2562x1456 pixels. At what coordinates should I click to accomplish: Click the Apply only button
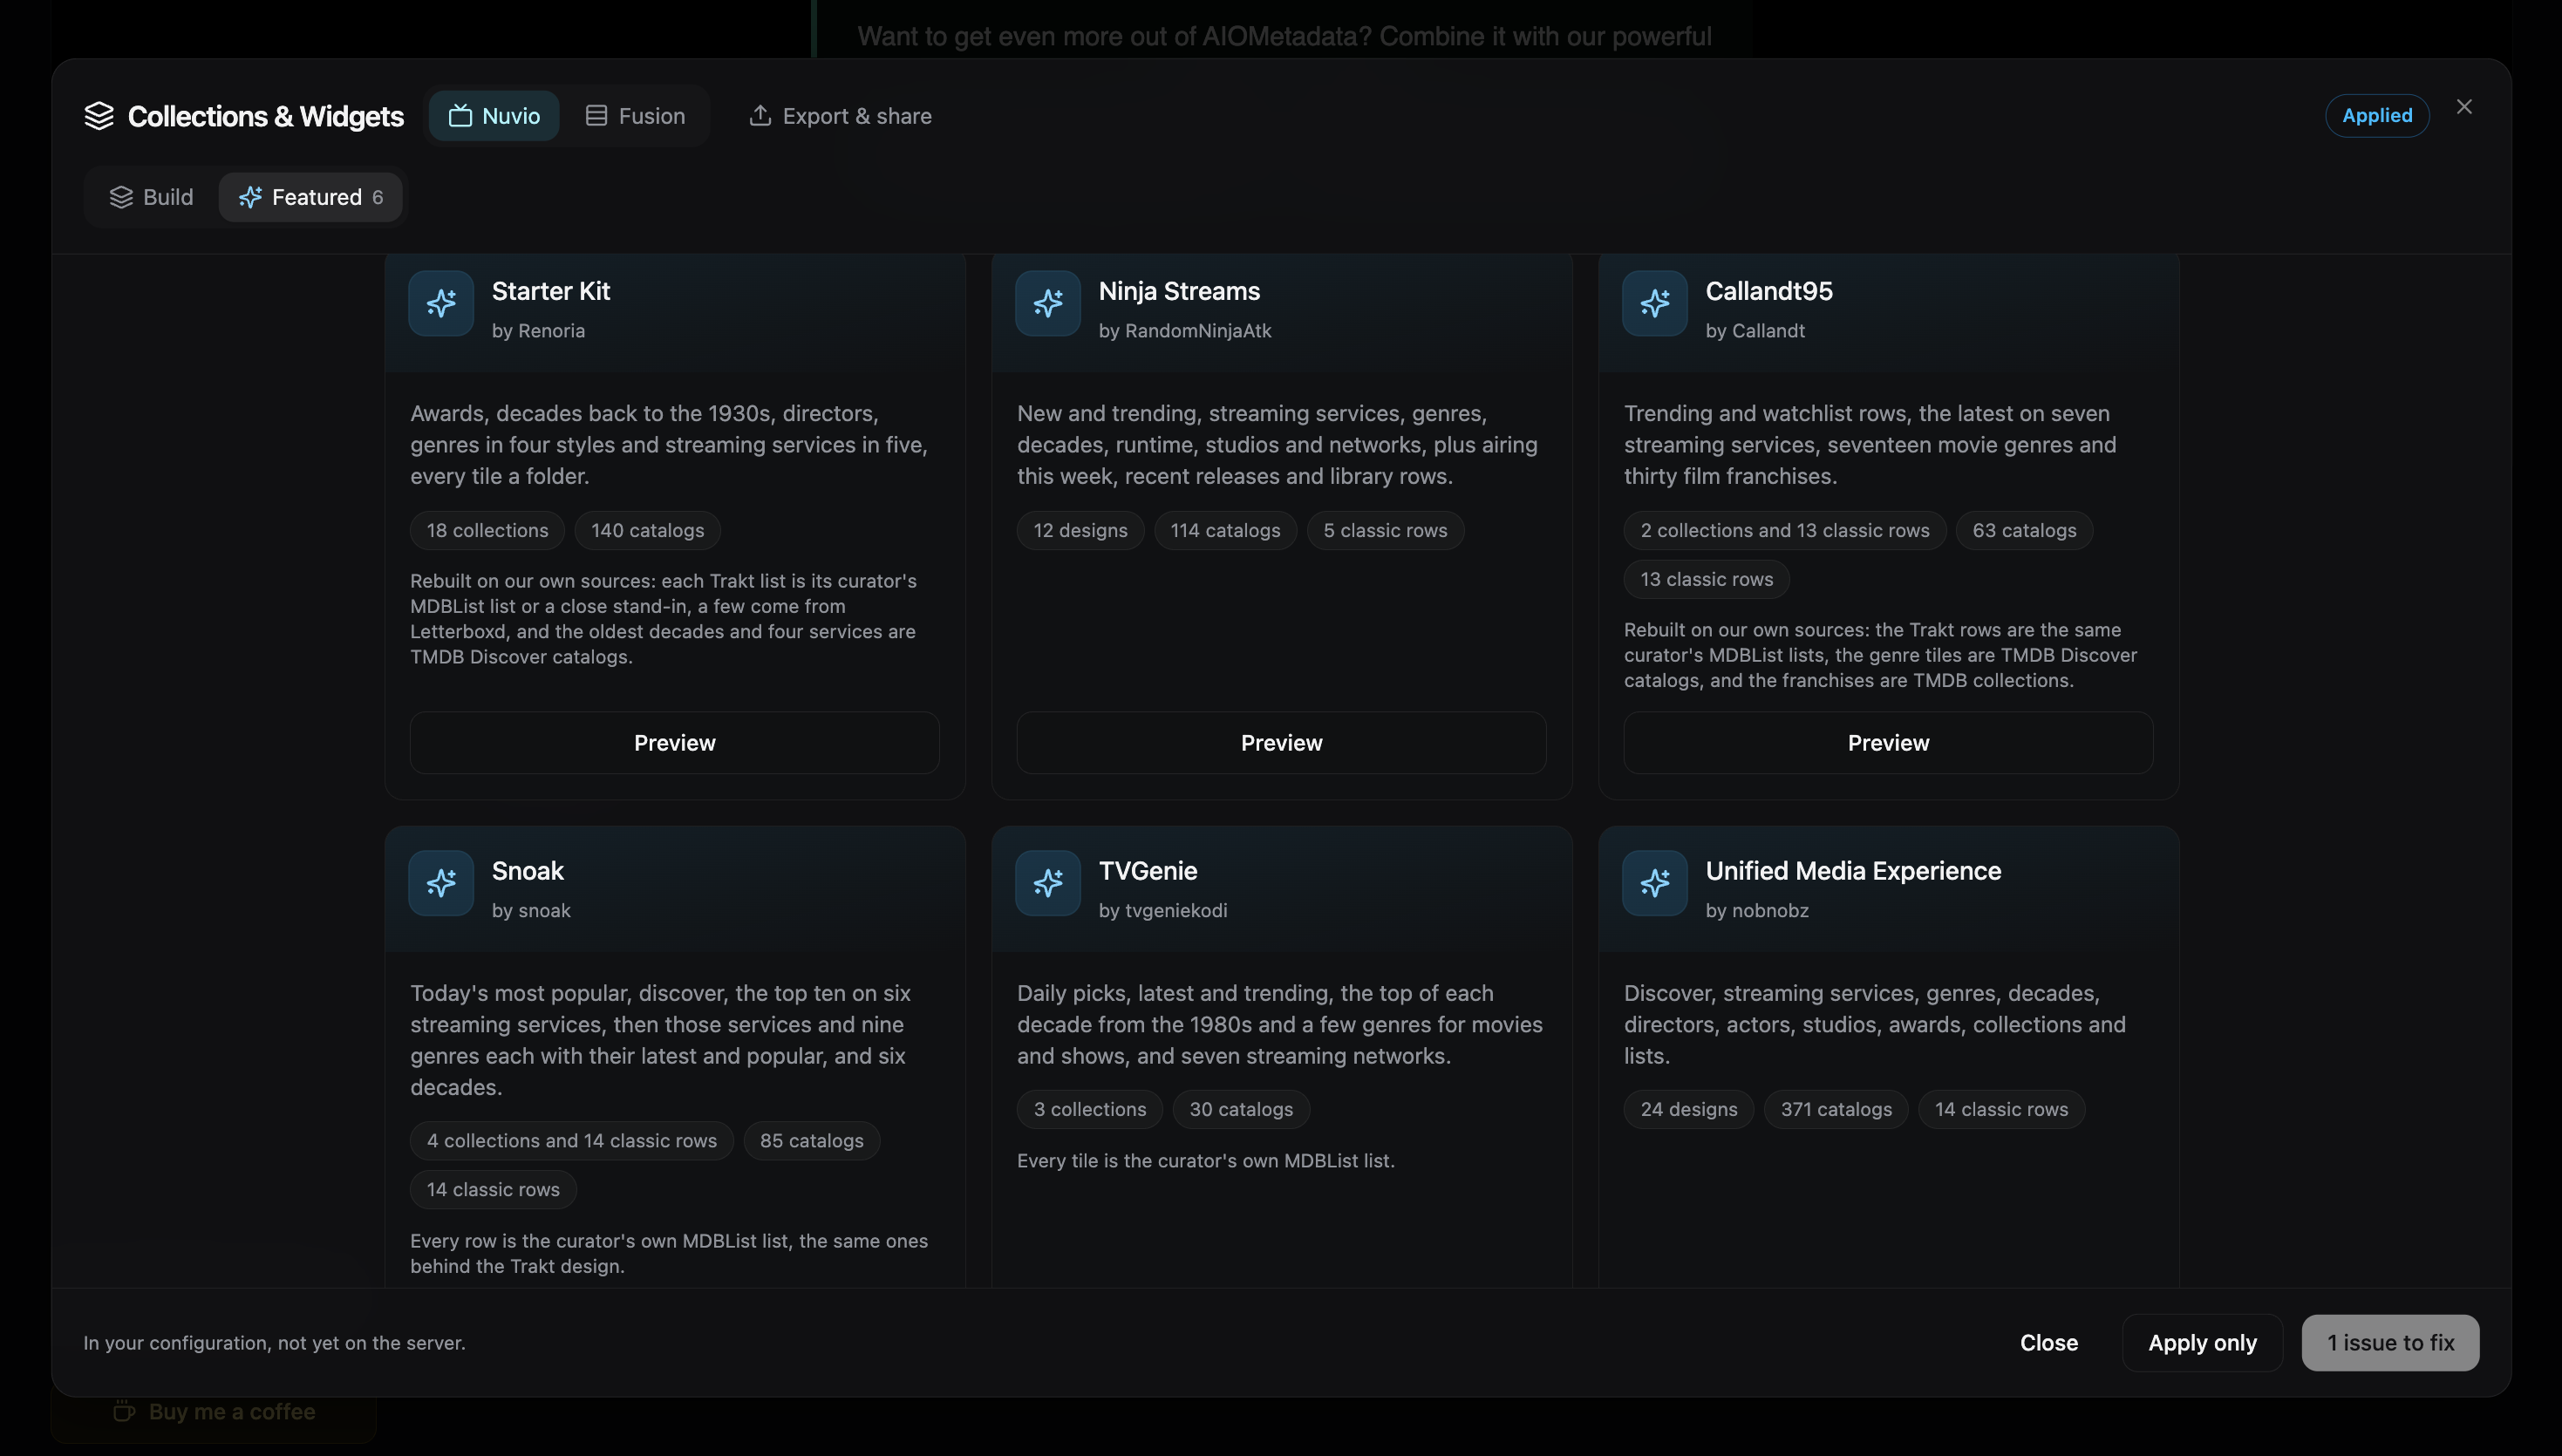[x=2202, y=1343]
